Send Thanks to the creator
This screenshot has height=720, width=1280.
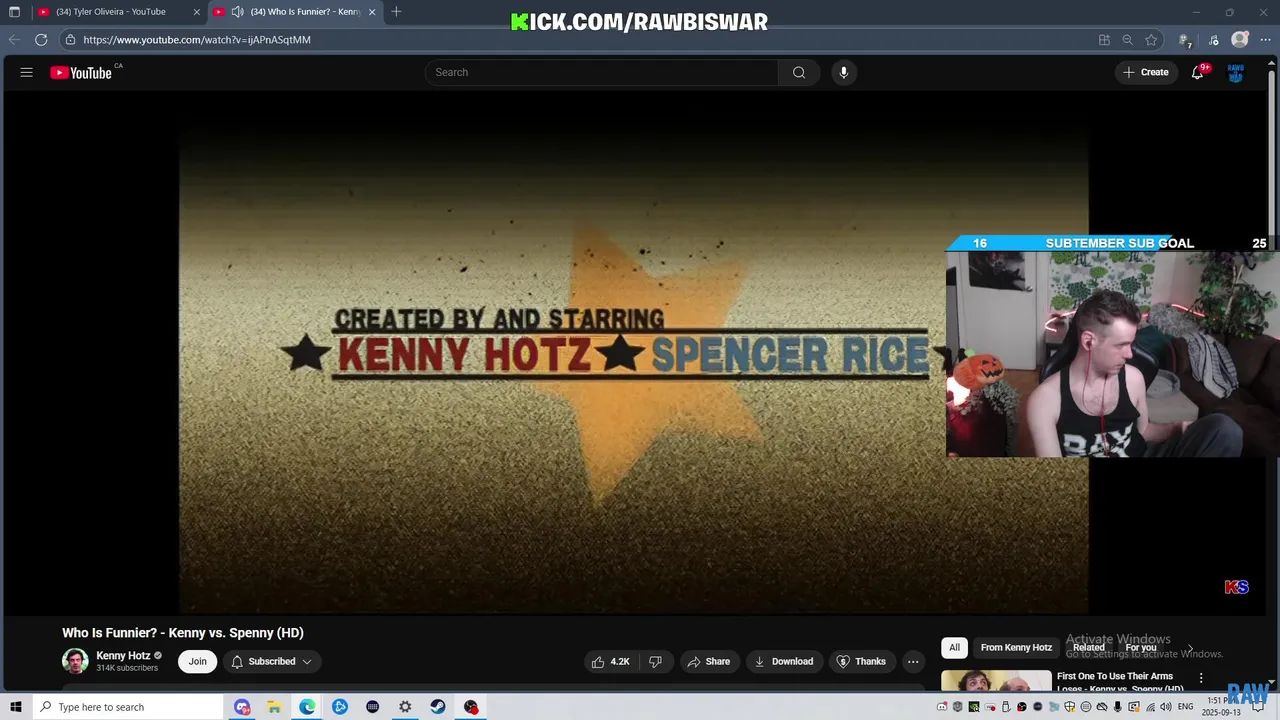861,661
